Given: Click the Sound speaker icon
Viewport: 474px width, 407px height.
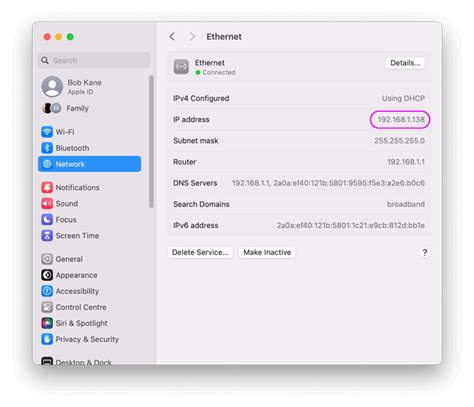Looking at the screenshot, I should coord(47,203).
